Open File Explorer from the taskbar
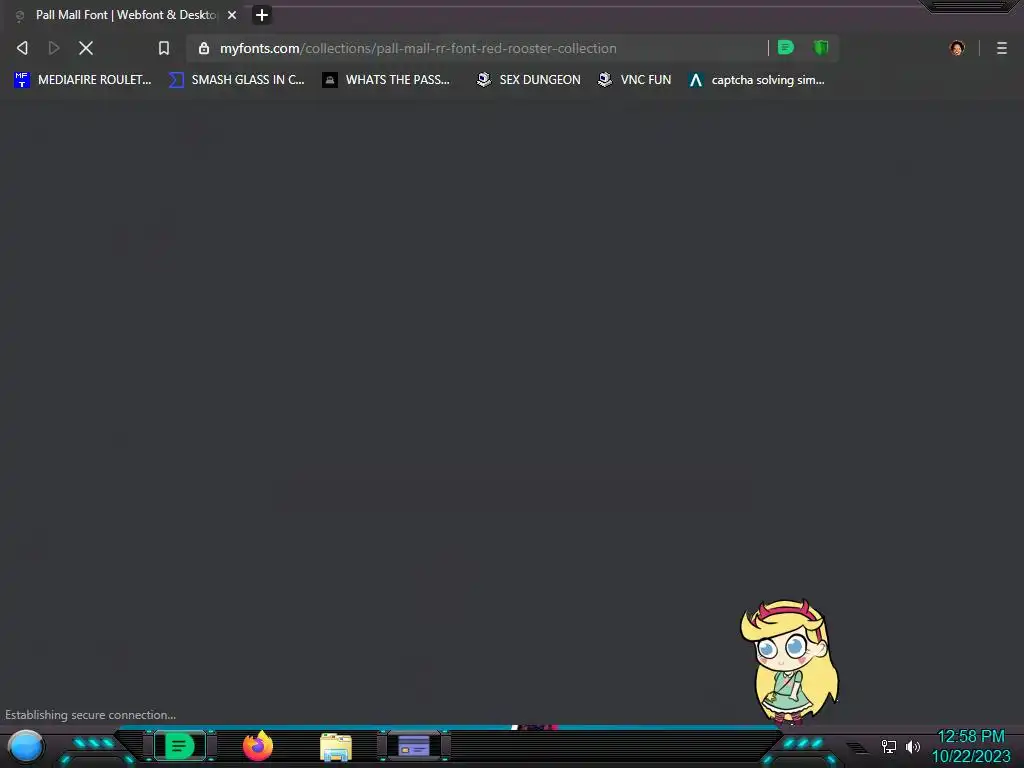1024x768 pixels. tap(336, 747)
